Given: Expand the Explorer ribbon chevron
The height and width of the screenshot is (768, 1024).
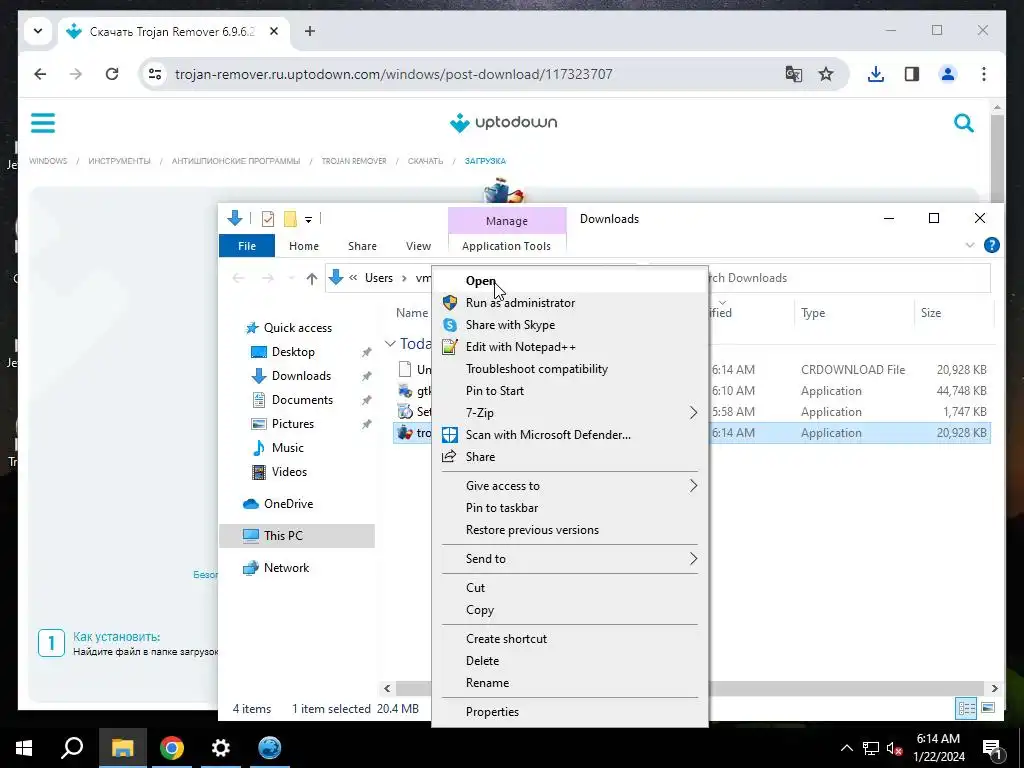Looking at the screenshot, I should click(970, 245).
